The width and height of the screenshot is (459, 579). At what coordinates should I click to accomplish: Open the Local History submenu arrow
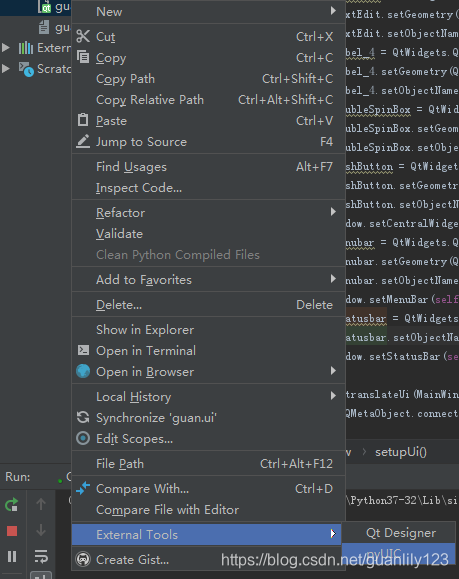333,395
